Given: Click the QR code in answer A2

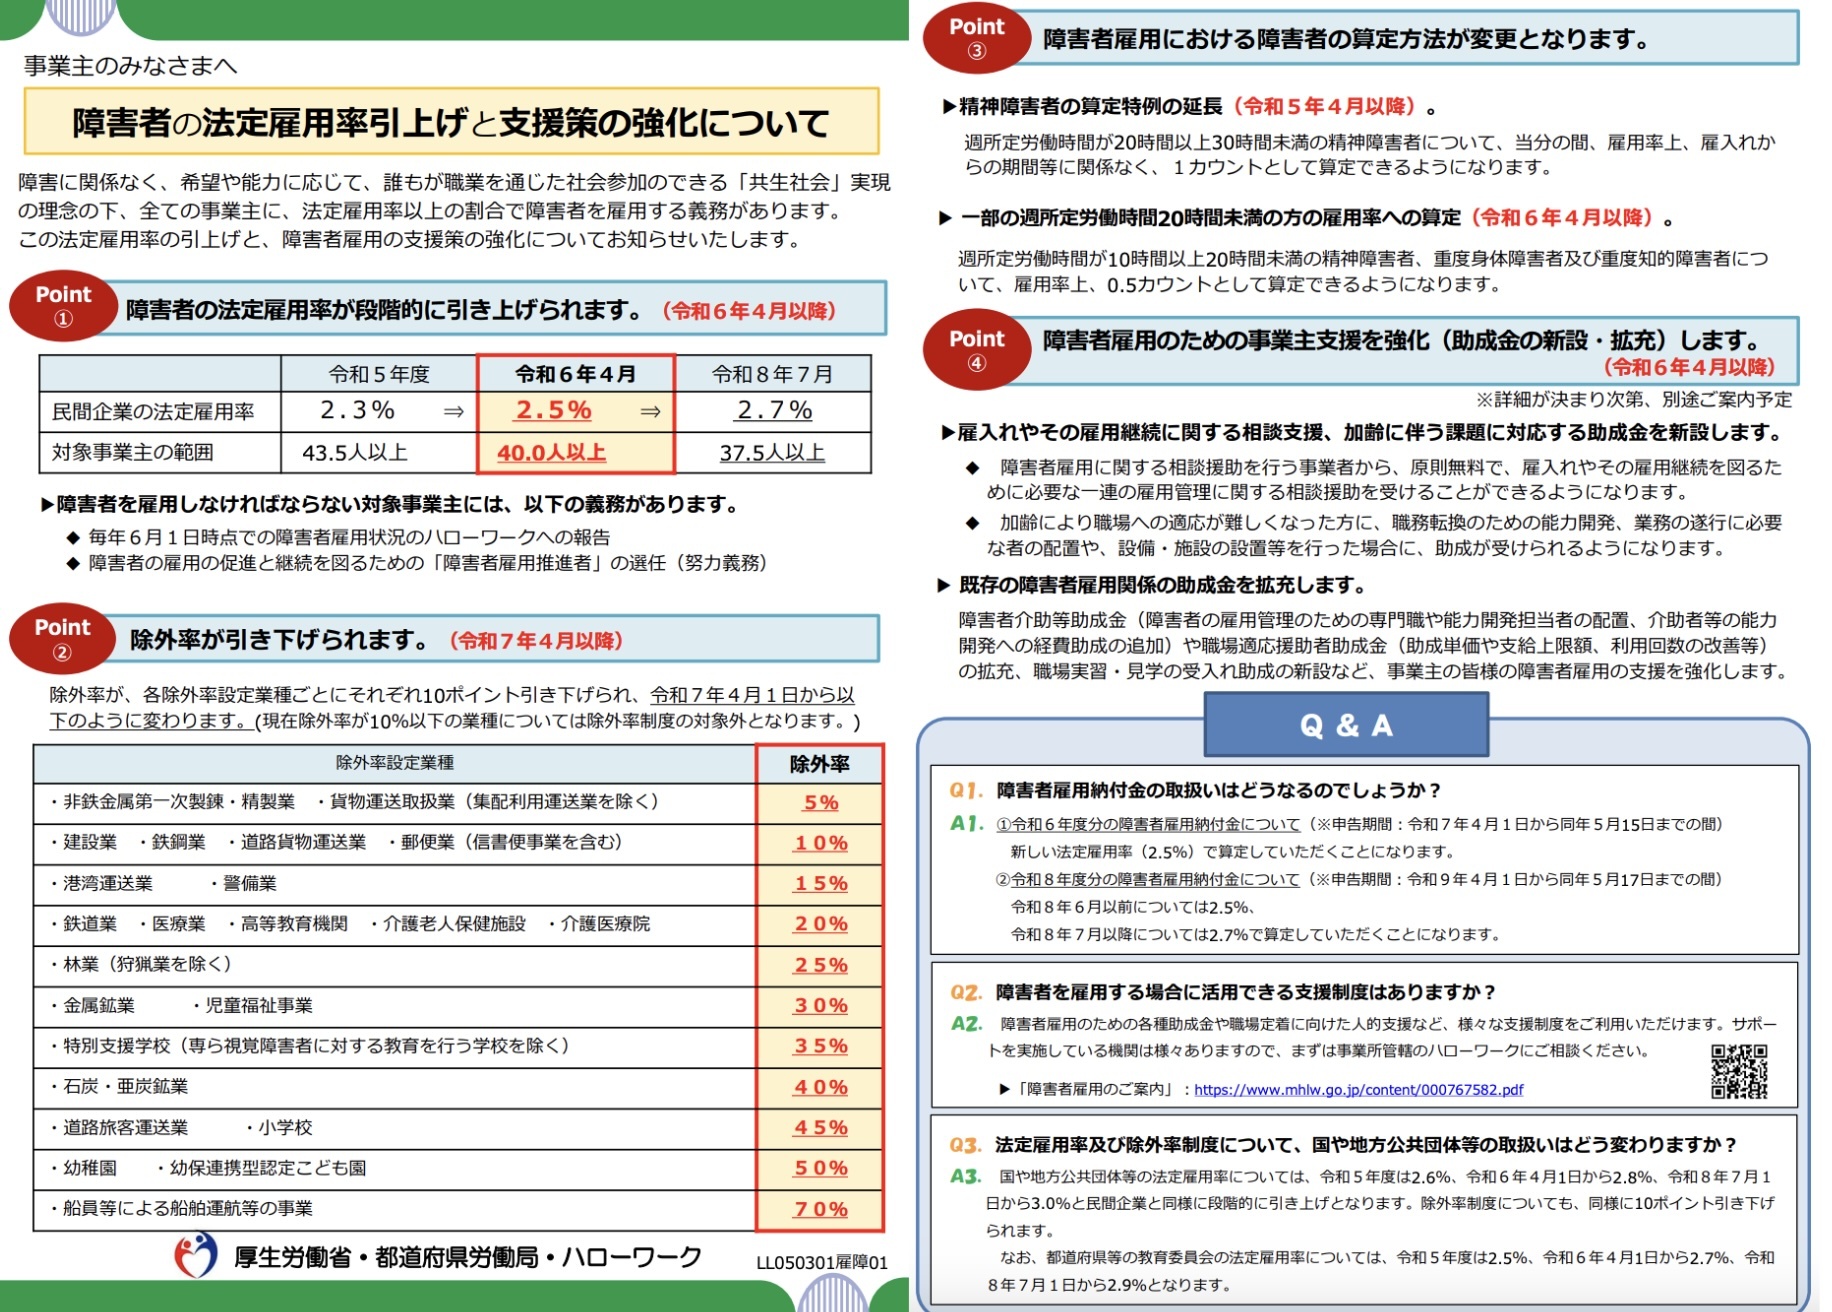Looking at the screenshot, I should [x=1738, y=1071].
